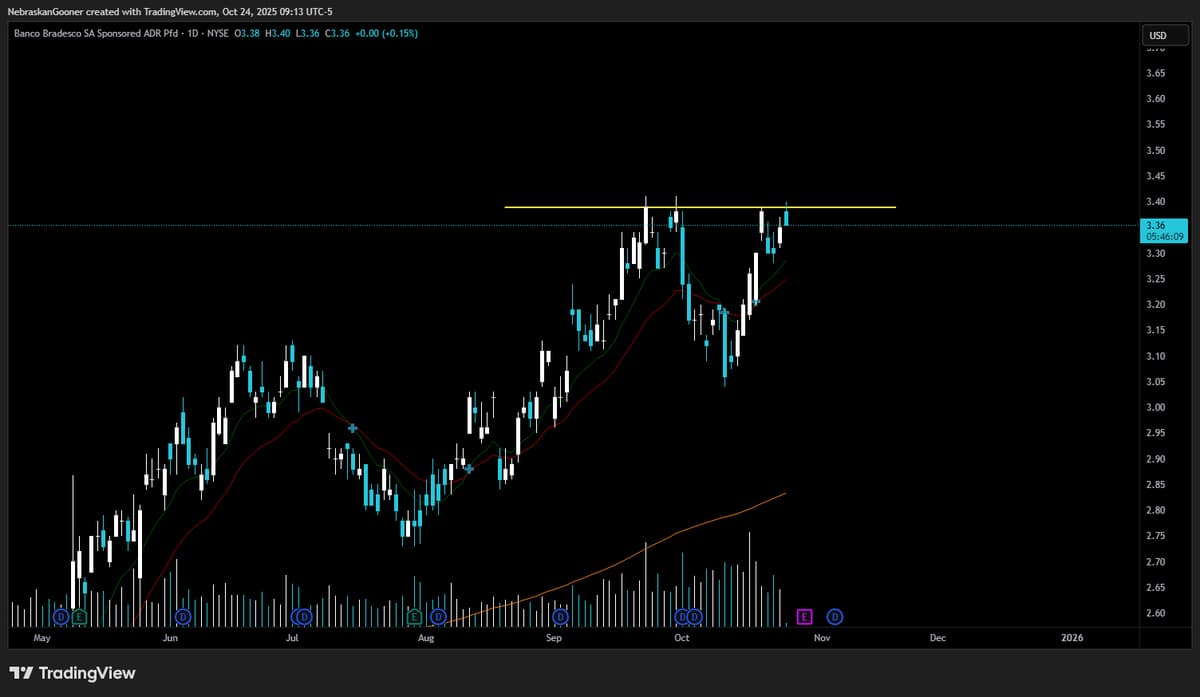The image size is (1200, 697).
Task: Click the dividend marker beneath September
Action: (x=559, y=617)
